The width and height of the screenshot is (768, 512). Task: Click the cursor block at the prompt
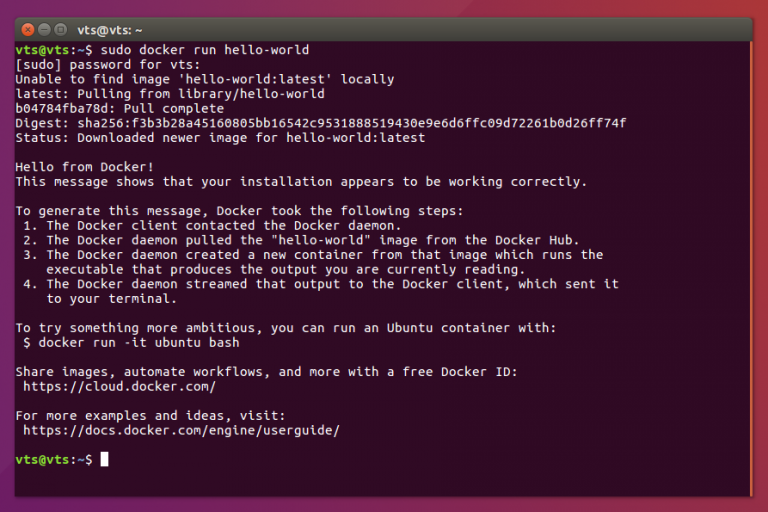pyautogui.click(x=104, y=459)
